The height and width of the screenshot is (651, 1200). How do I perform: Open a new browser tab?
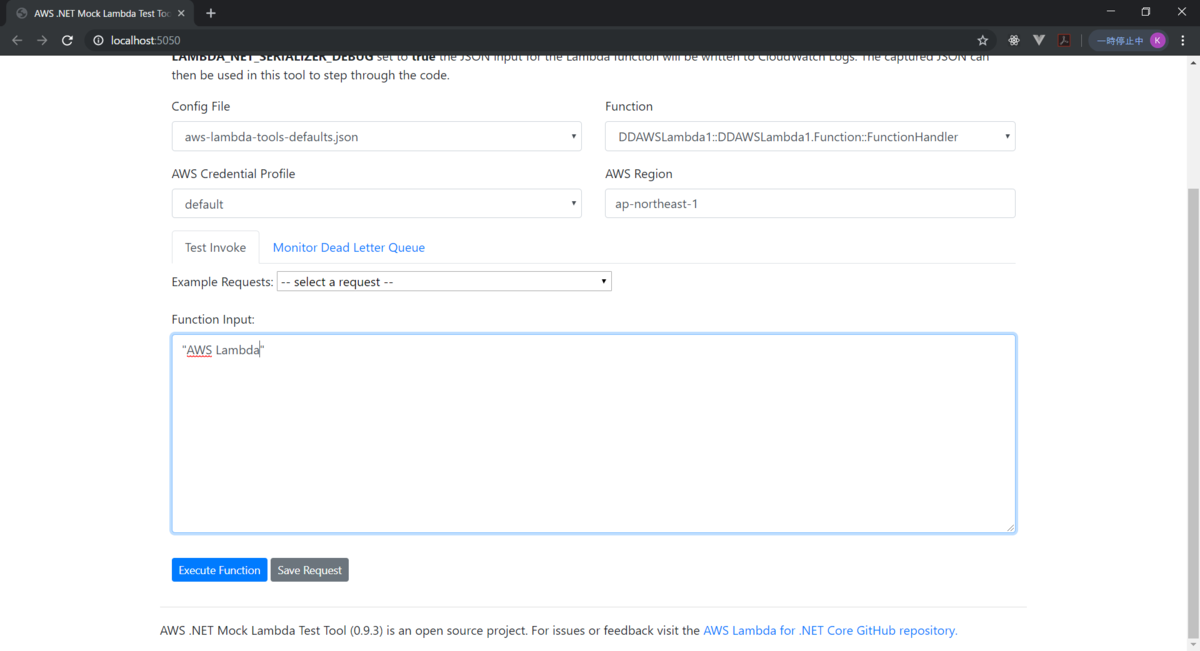tap(211, 13)
